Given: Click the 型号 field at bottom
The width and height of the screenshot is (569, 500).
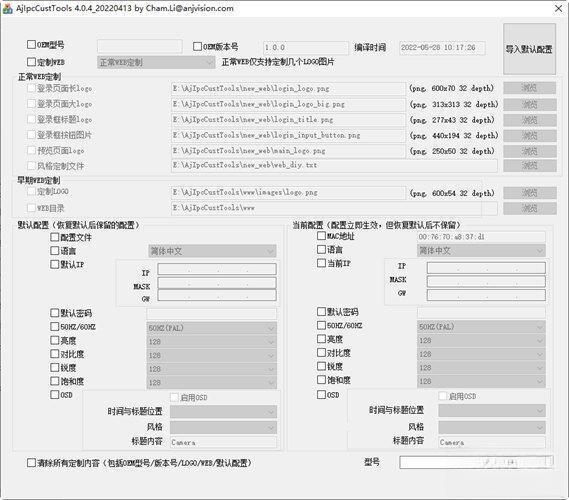Looking at the screenshot, I should coord(476,462).
